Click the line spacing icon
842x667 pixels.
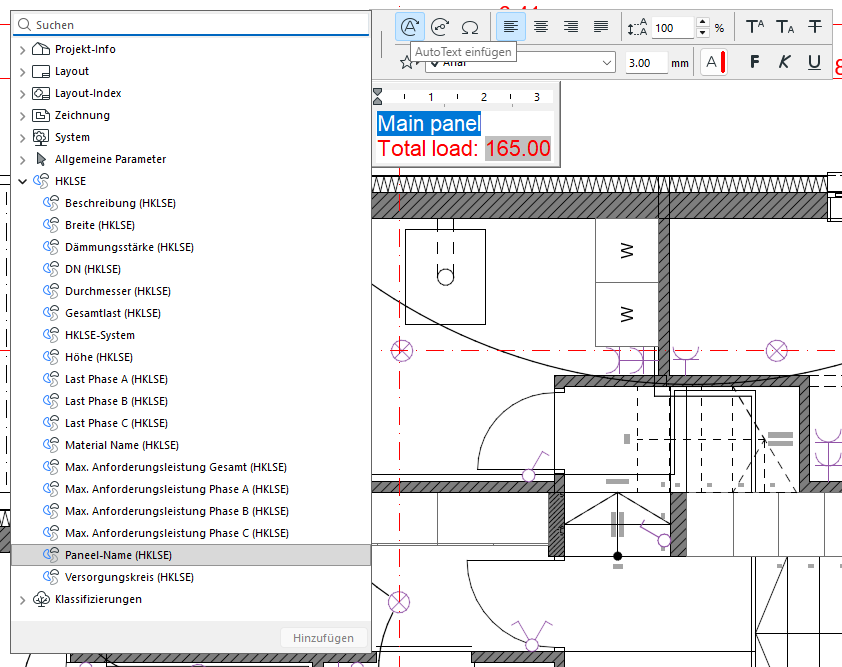click(x=637, y=27)
